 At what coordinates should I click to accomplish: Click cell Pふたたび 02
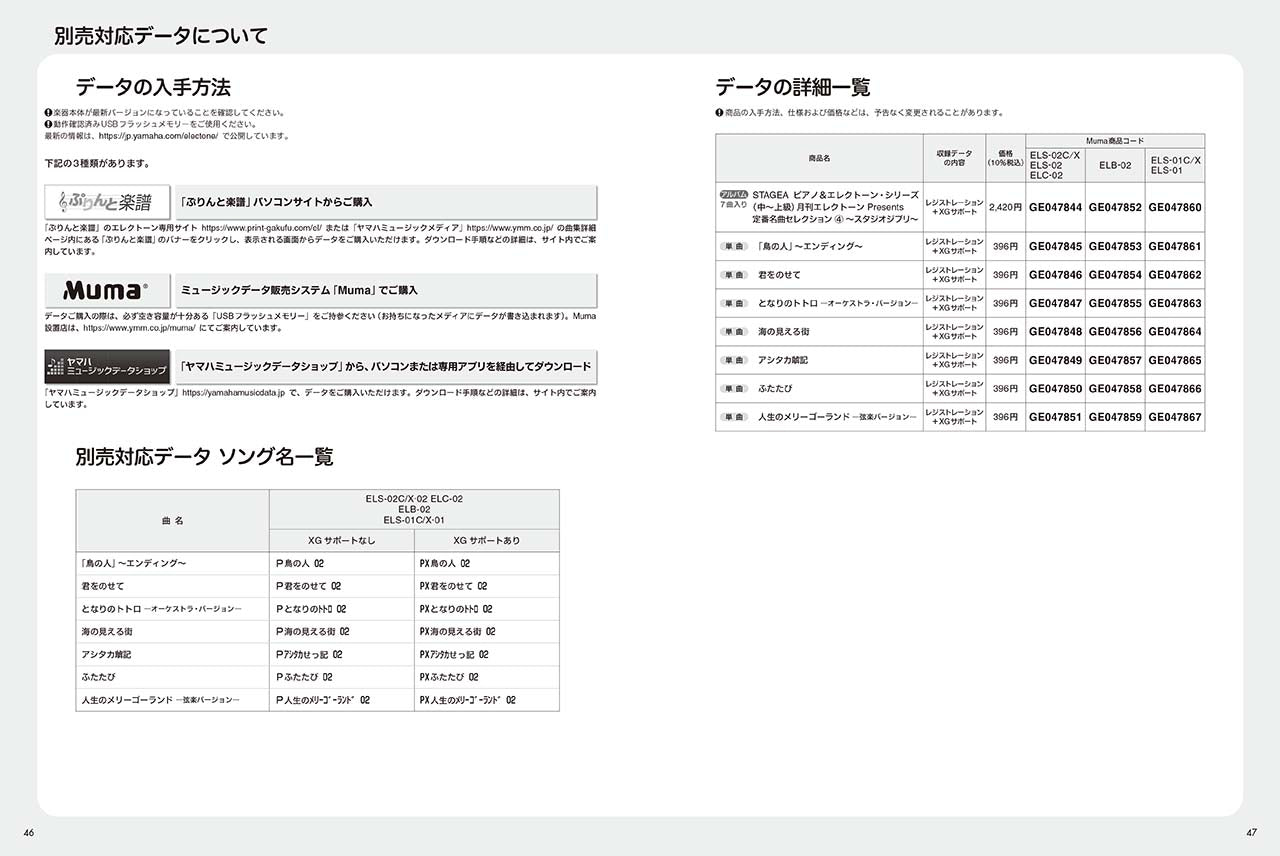pyautogui.click(x=342, y=677)
